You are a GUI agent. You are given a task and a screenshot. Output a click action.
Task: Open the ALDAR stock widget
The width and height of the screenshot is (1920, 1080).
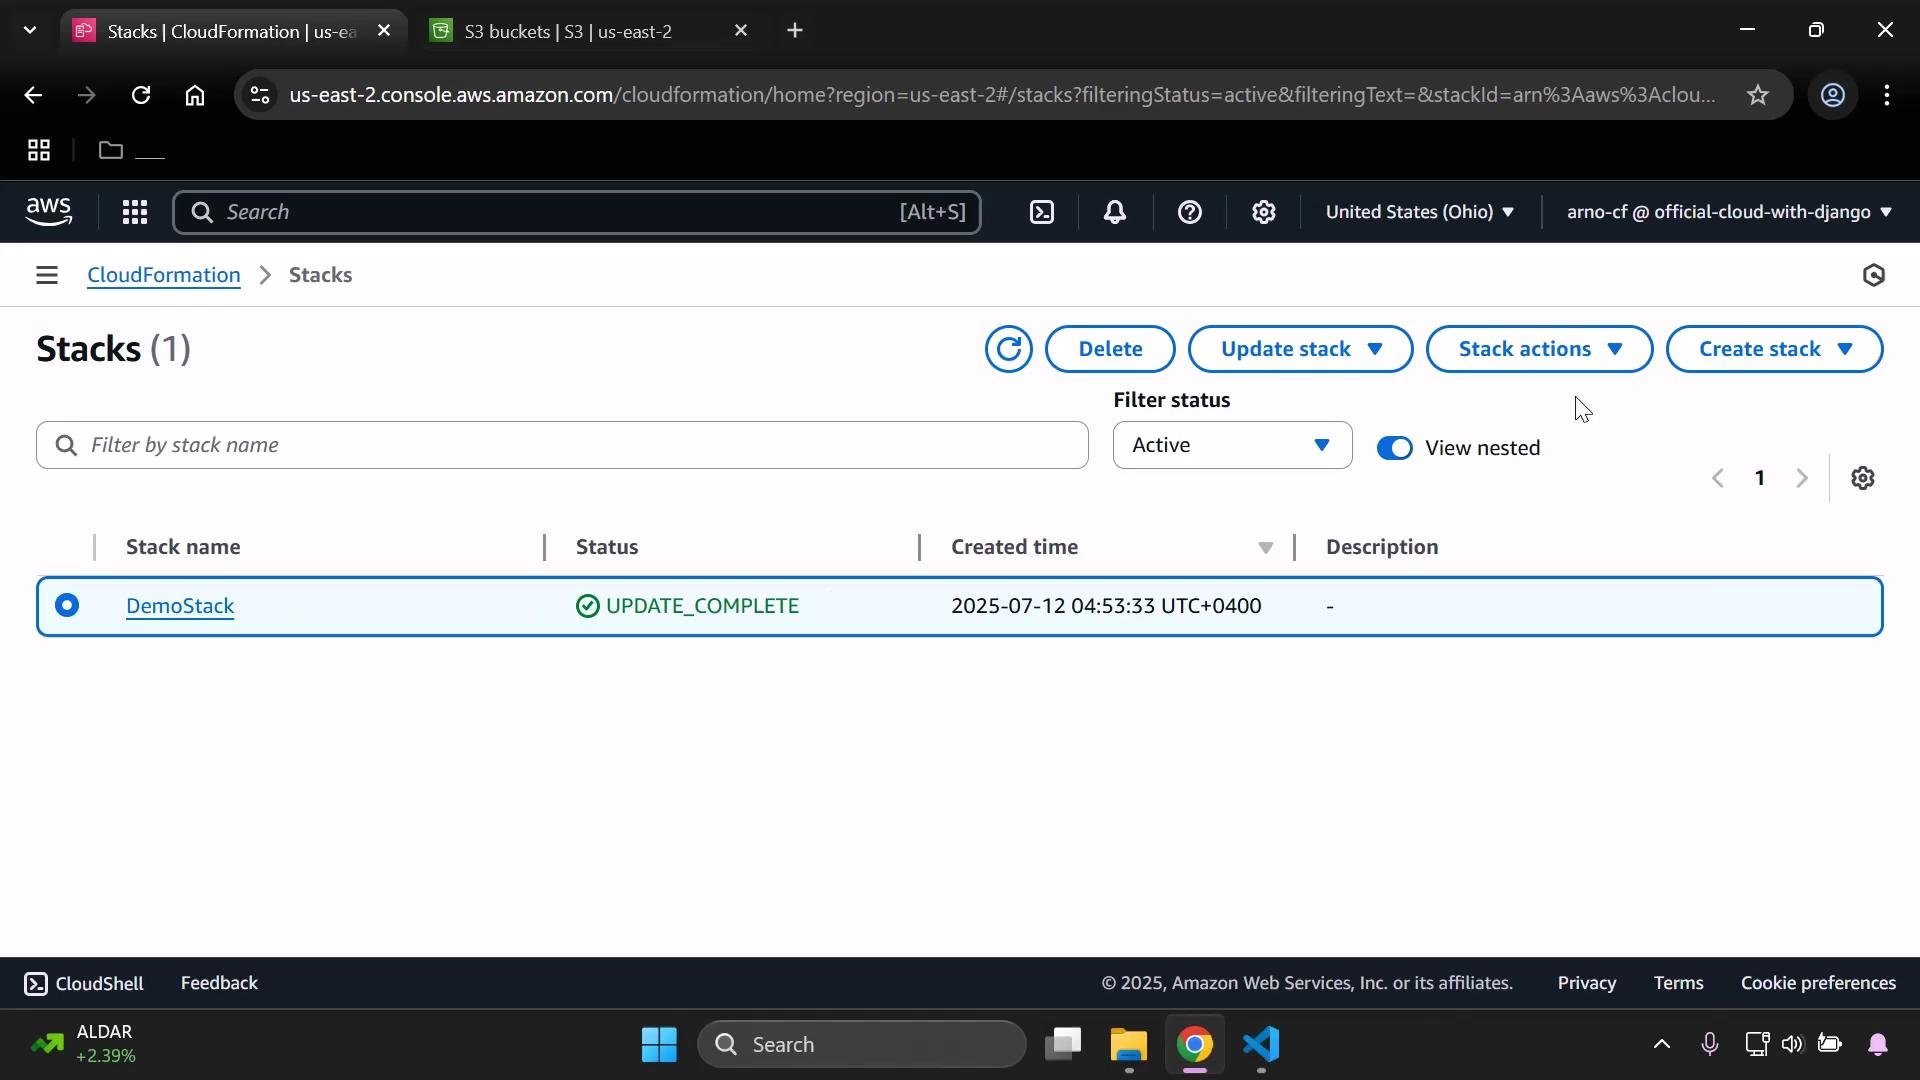coord(82,1044)
